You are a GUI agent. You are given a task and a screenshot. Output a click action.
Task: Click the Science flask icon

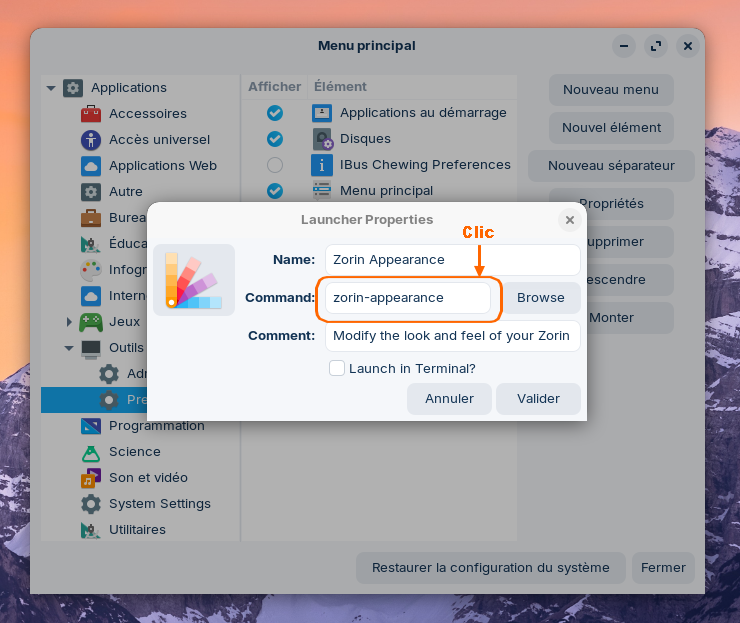[x=91, y=452]
